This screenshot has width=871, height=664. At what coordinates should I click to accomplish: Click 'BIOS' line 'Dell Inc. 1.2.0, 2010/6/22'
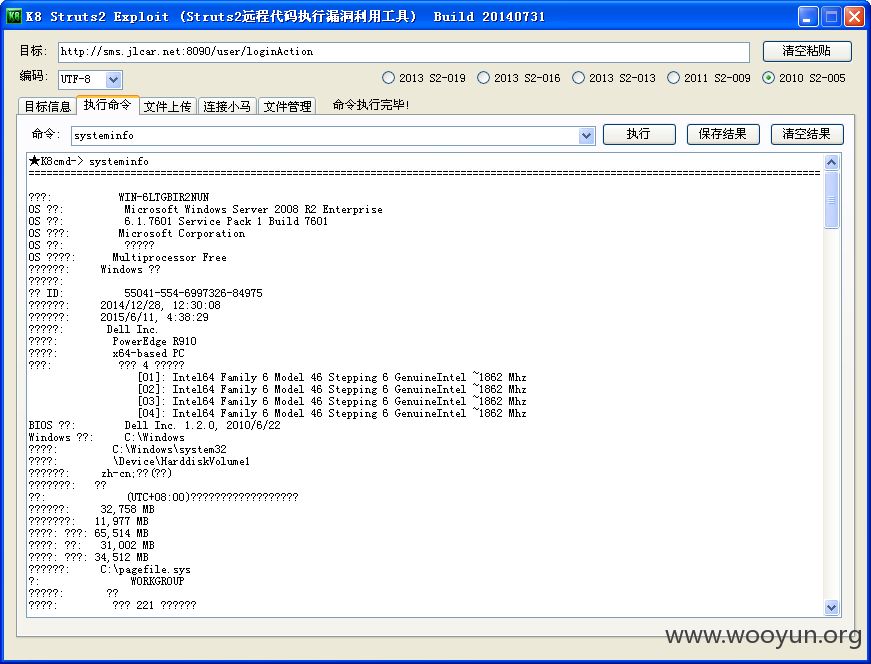202,426
